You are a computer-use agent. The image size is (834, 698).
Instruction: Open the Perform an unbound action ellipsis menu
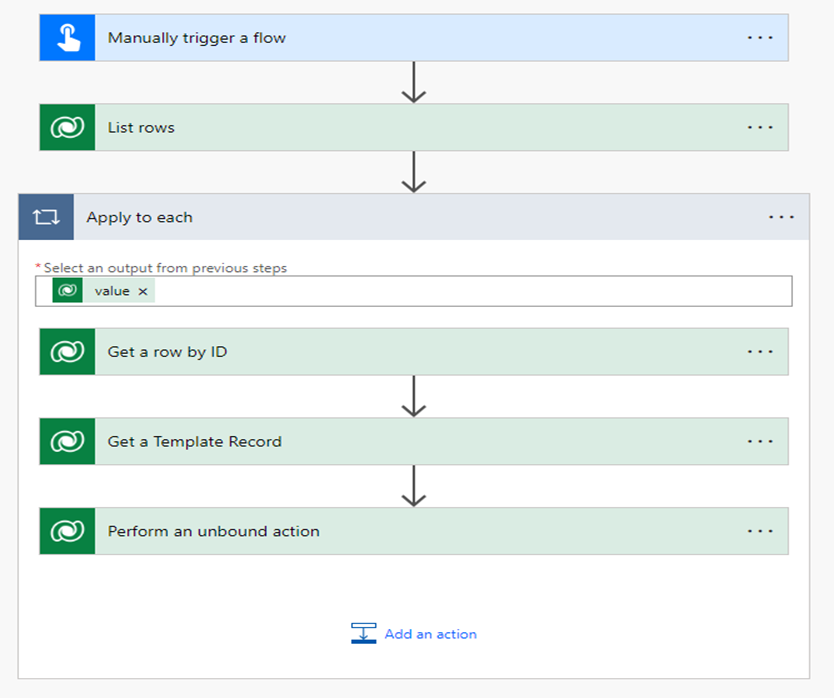(x=760, y=531)
